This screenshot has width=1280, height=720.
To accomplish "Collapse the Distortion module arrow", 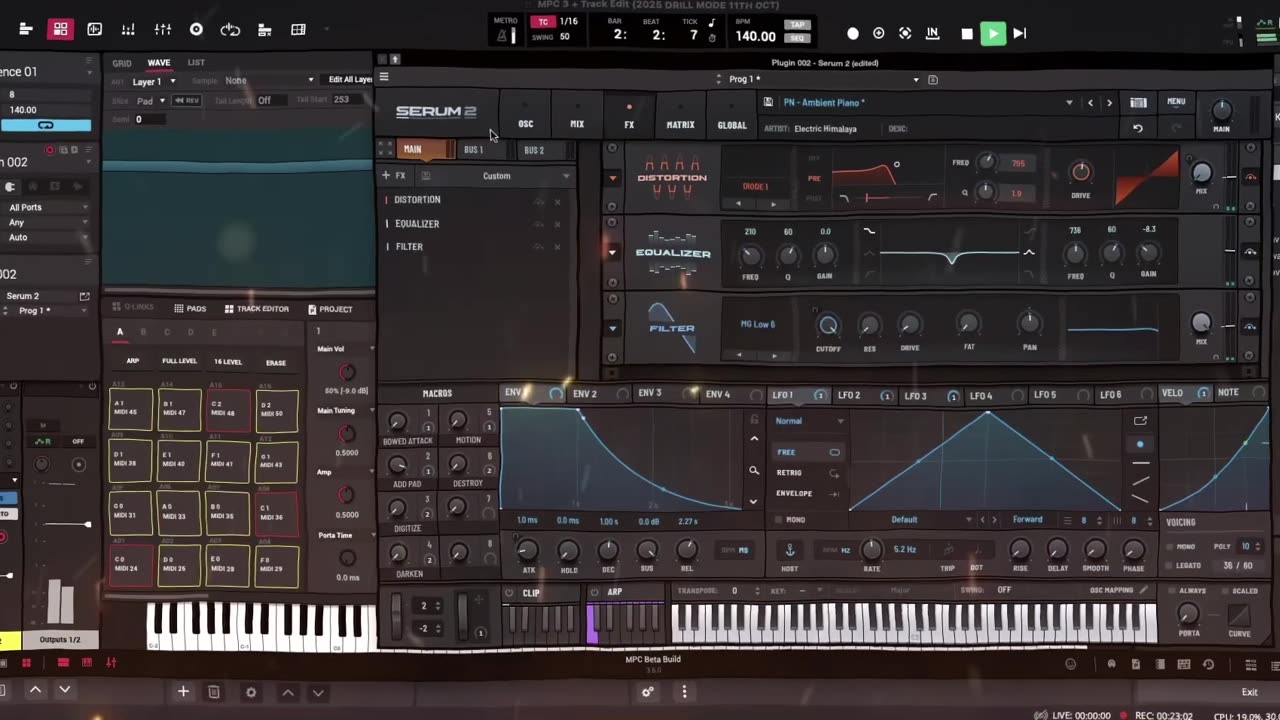I will pyautogui.click(x=613, y=178).
